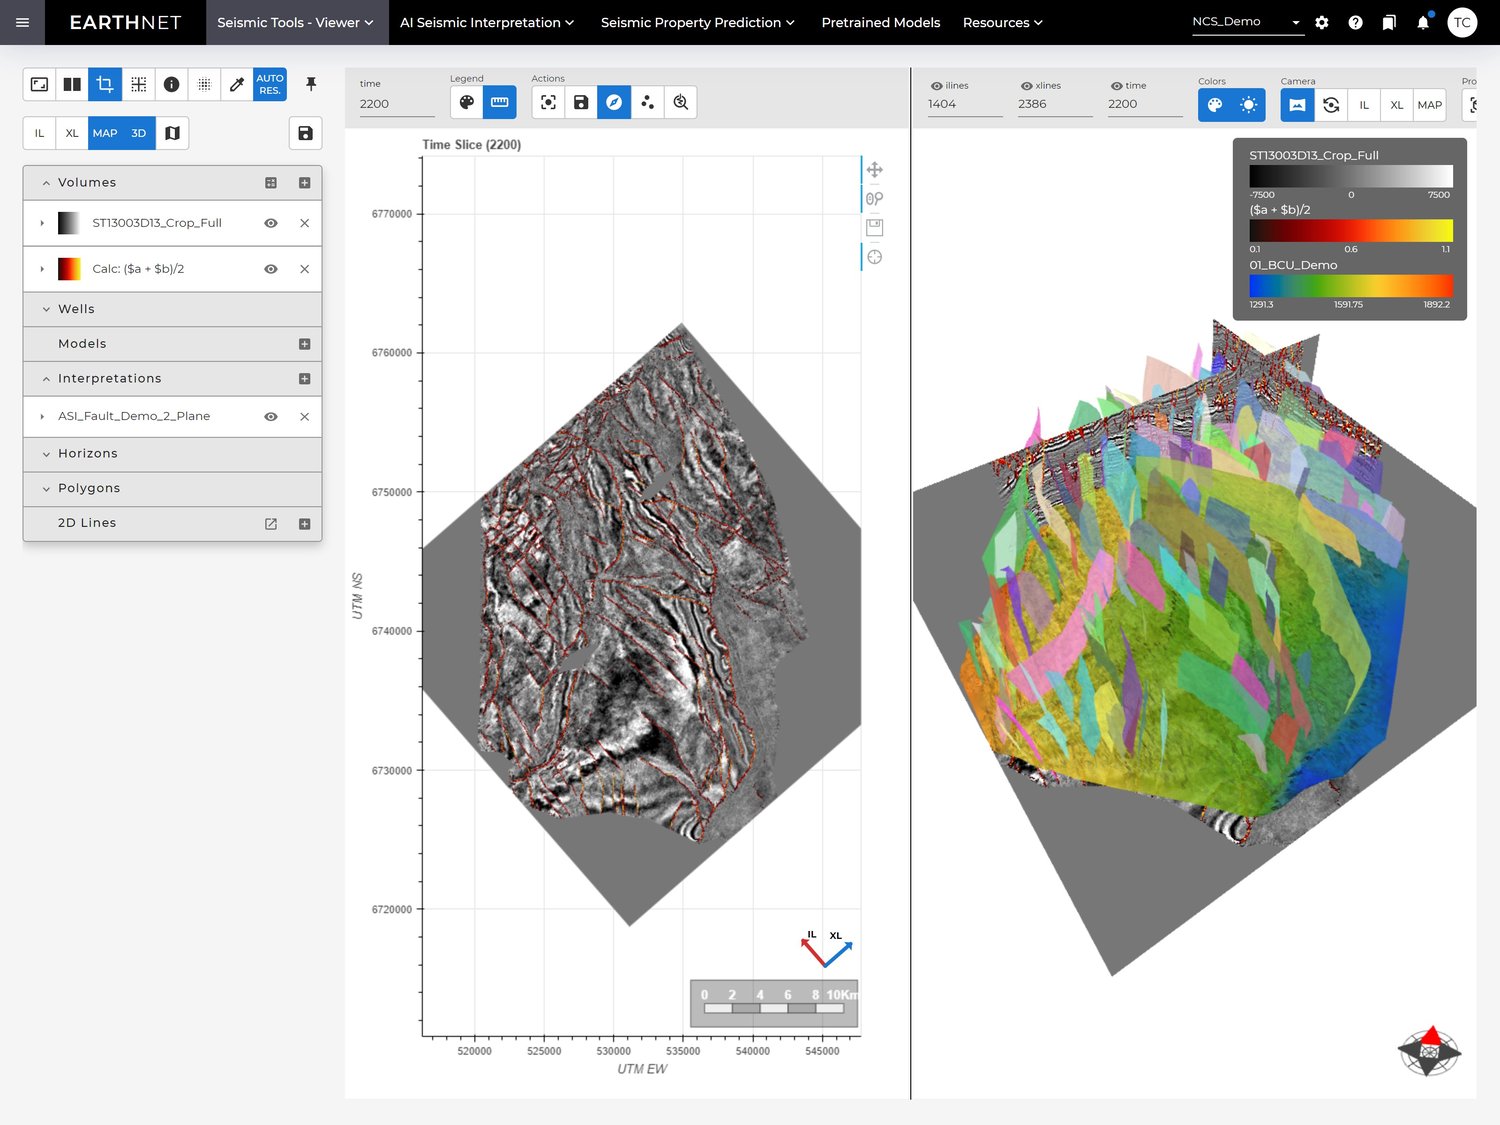Open the help question mark icon
The height and width of the screenshot is (1125, 1500).
point(1355,22)
